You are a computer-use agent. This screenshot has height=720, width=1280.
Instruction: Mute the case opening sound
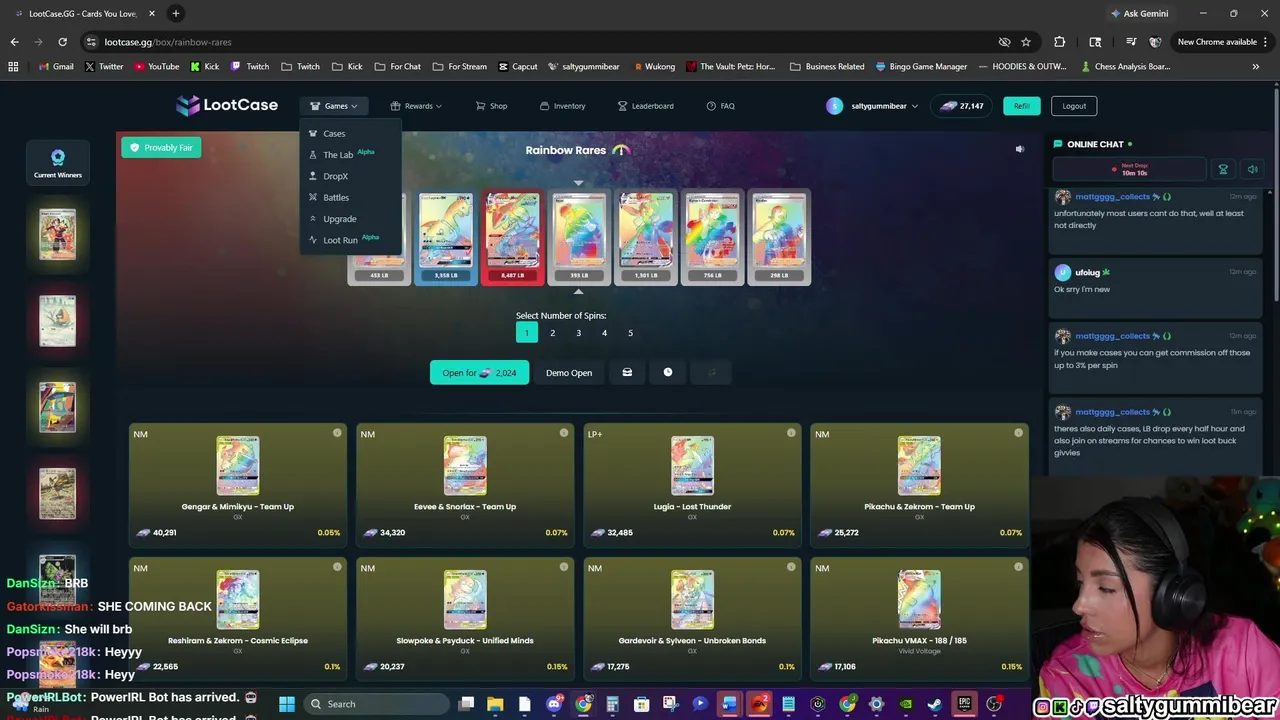1020,149
